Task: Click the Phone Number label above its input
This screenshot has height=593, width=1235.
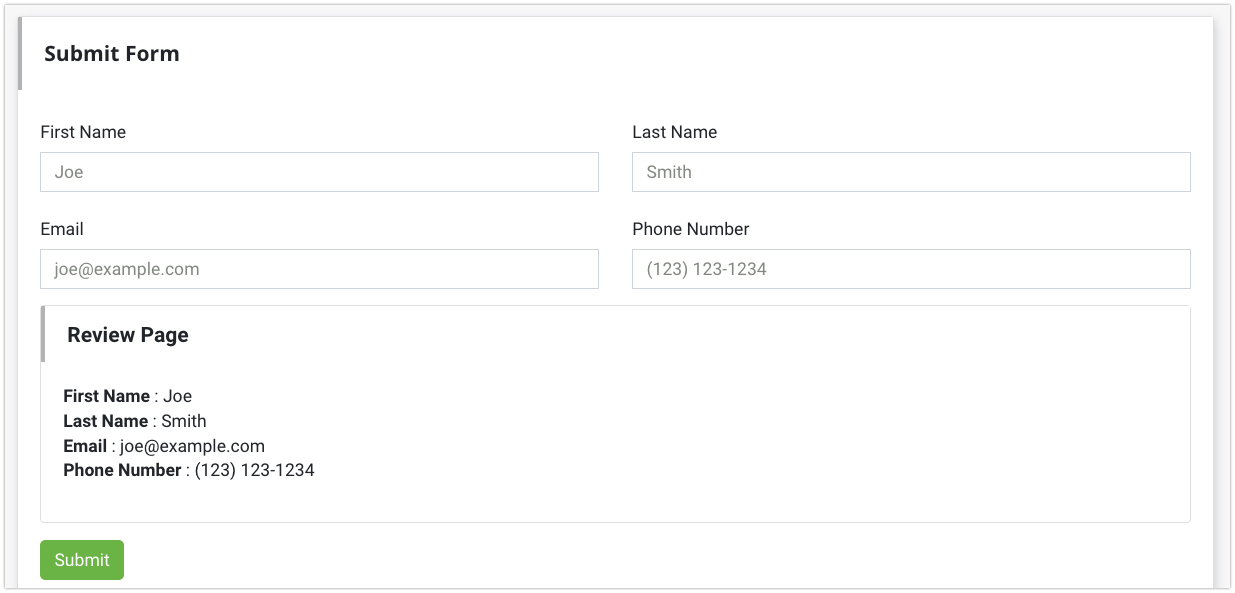Action: 691,229
